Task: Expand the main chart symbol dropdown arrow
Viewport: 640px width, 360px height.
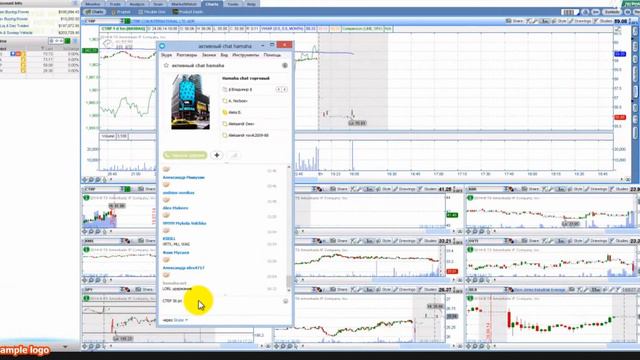Action: 122,21
